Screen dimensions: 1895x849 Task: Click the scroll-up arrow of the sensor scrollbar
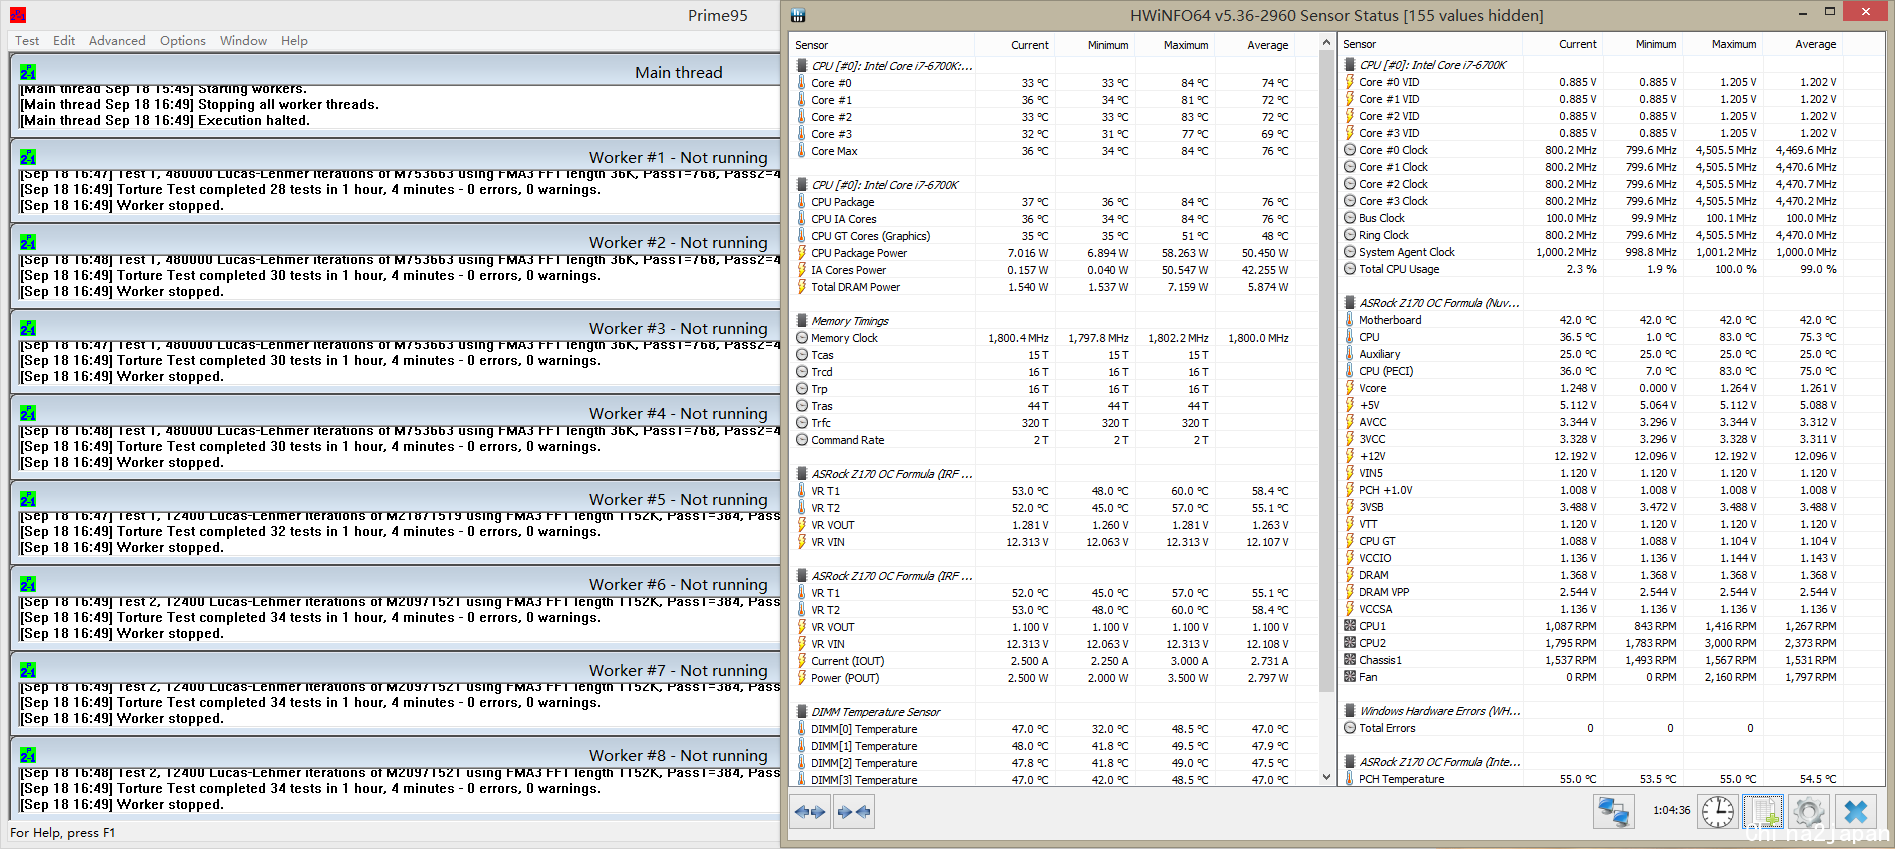pyautogui.click(x=1326, y=43)
